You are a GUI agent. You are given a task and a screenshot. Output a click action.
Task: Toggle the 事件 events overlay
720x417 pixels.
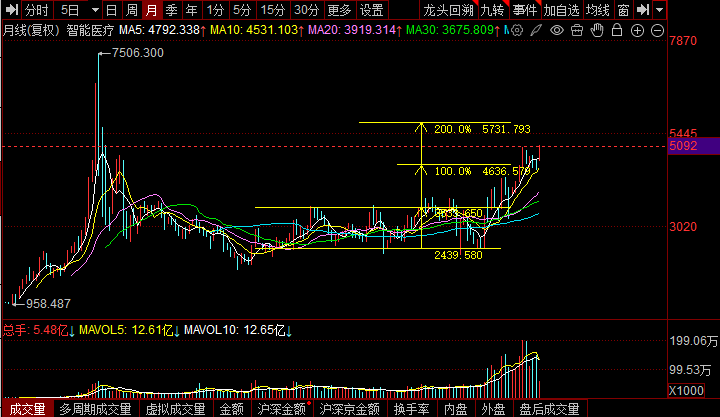click(x=525, y=10)
